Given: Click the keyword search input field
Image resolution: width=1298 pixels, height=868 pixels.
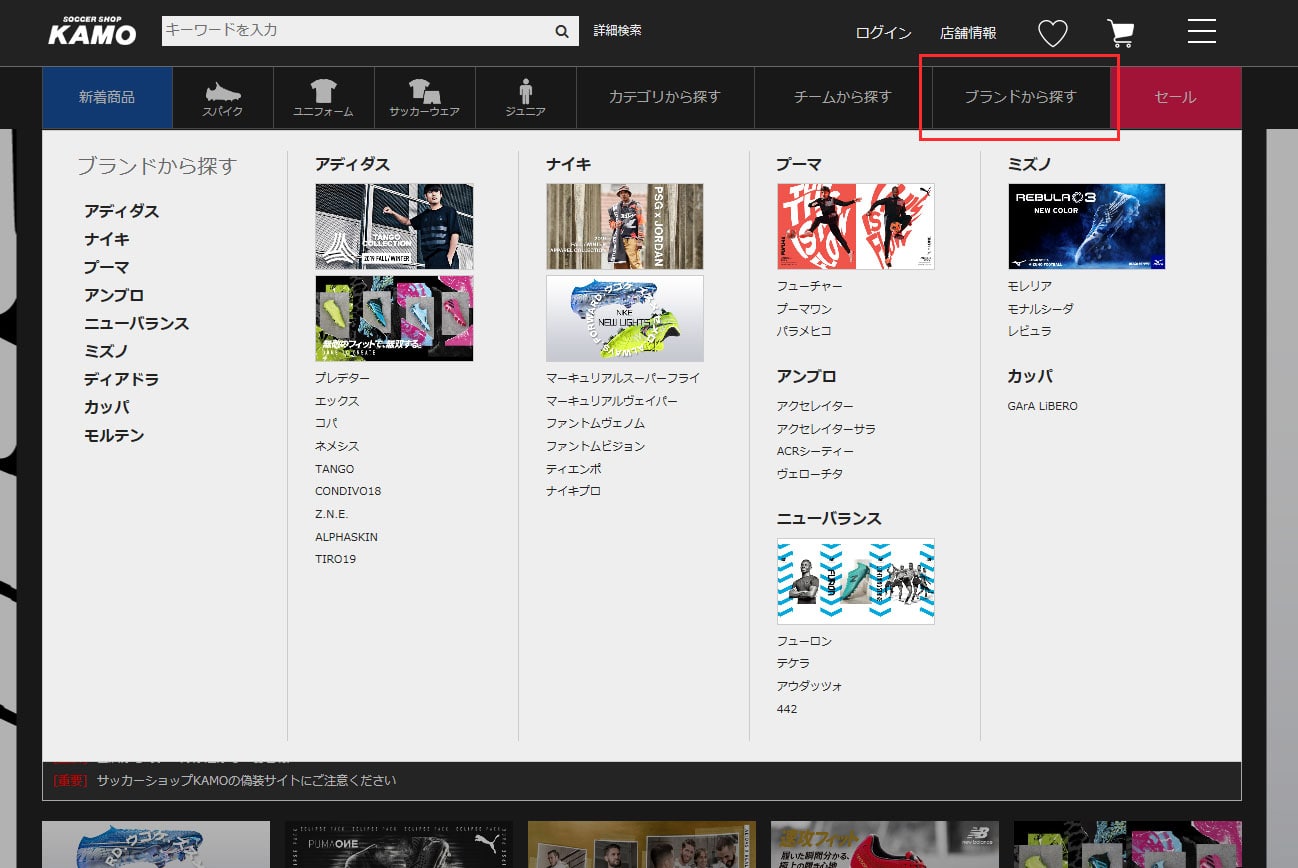Looking at the screenshot, I should [355, 31].
